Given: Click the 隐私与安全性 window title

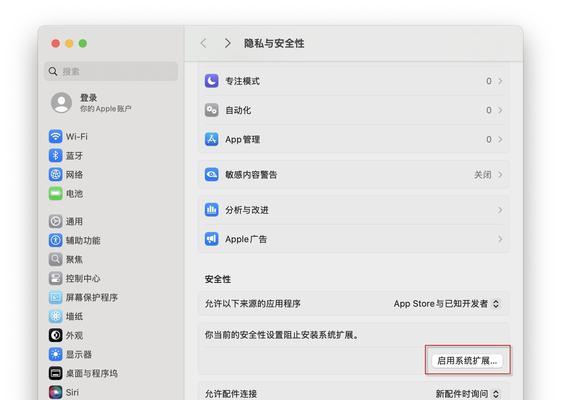Looking at the screenshot, I should 274,43.
